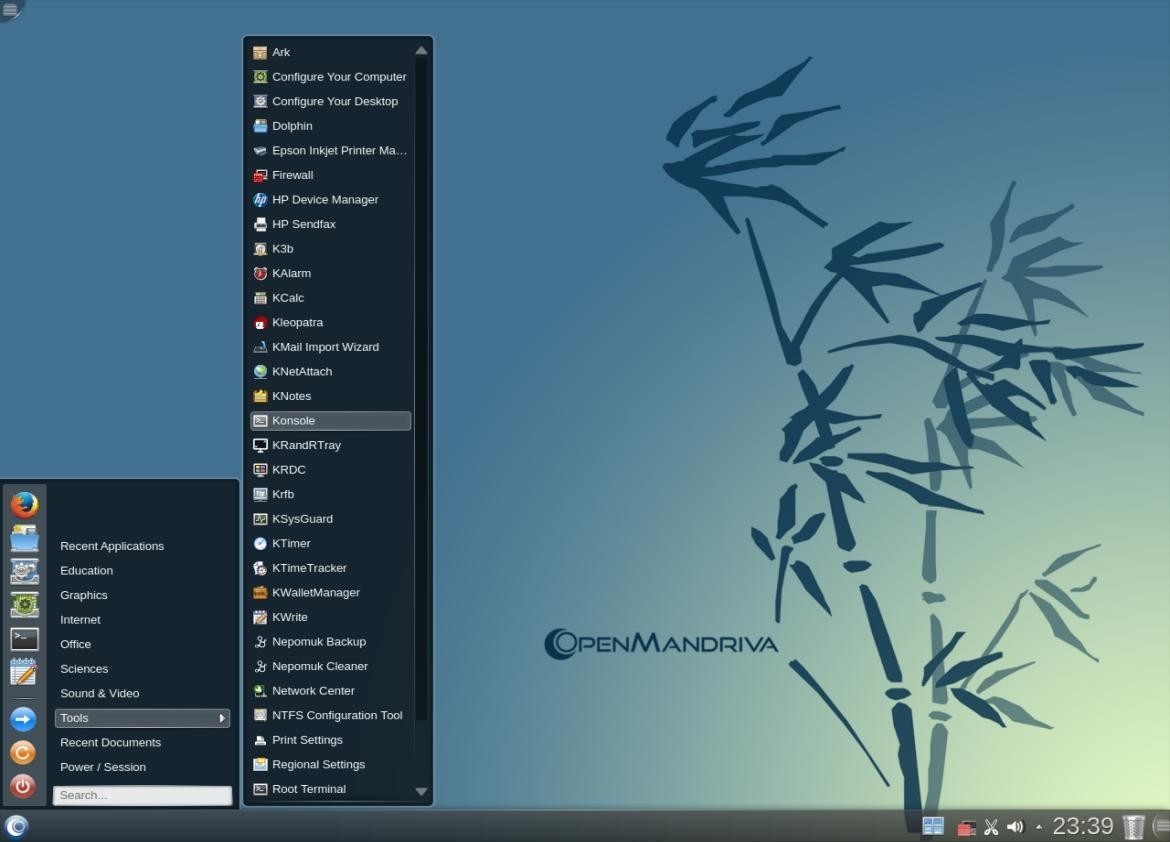Click into the Search field
Image resolution: width=1170 pixels, height=842 pixels.
(142, 795)
